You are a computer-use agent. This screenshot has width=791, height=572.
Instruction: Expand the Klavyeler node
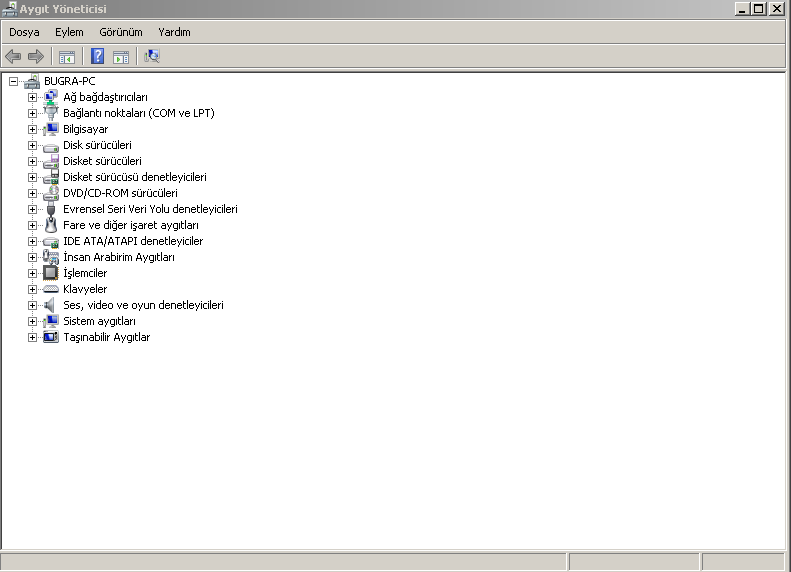[x=32, y=290]
